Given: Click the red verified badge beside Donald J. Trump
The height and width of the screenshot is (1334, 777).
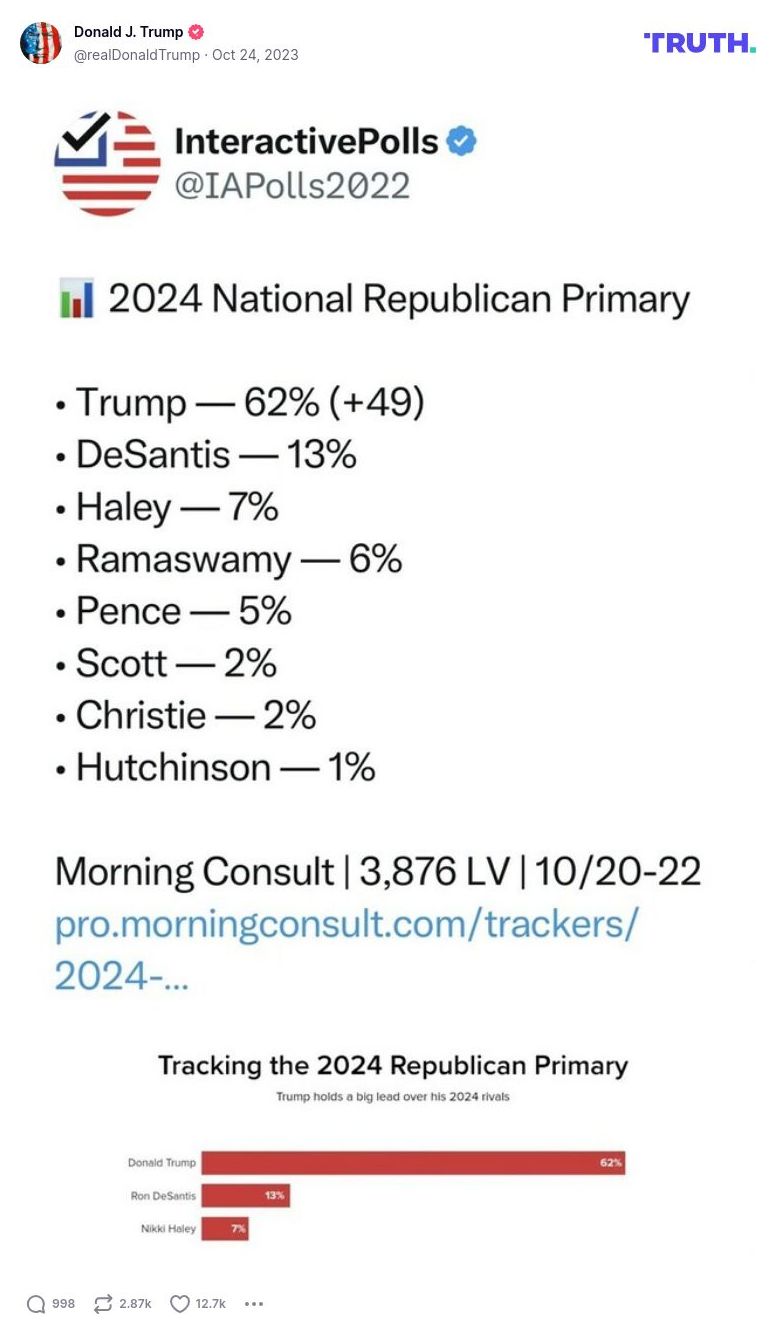Looking at the screenshot, I should coord(196,32).
